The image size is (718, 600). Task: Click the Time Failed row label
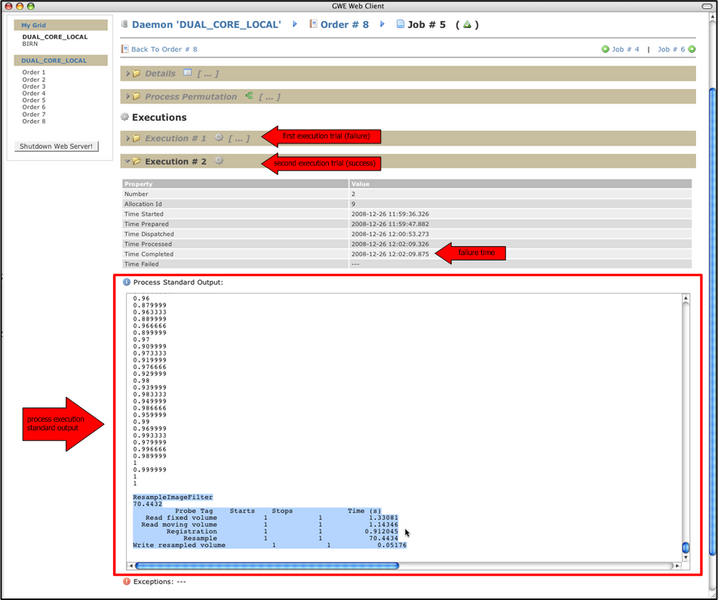pyautogui.click(x=141, y=264)
